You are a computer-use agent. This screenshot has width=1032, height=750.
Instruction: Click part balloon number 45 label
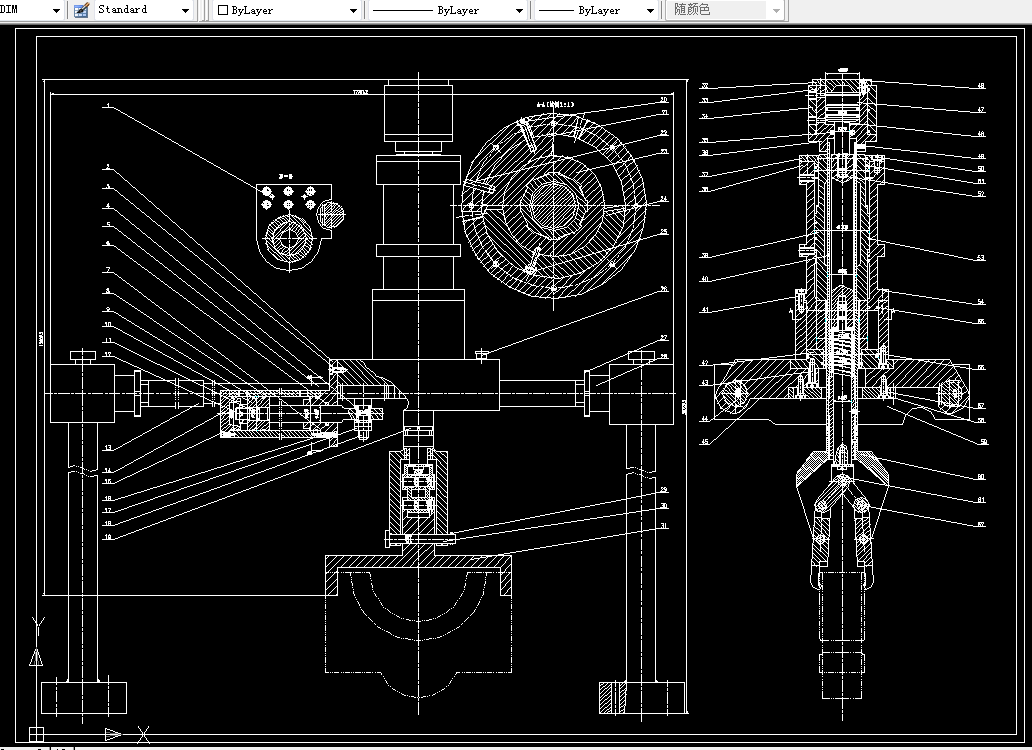click(705, 441)
